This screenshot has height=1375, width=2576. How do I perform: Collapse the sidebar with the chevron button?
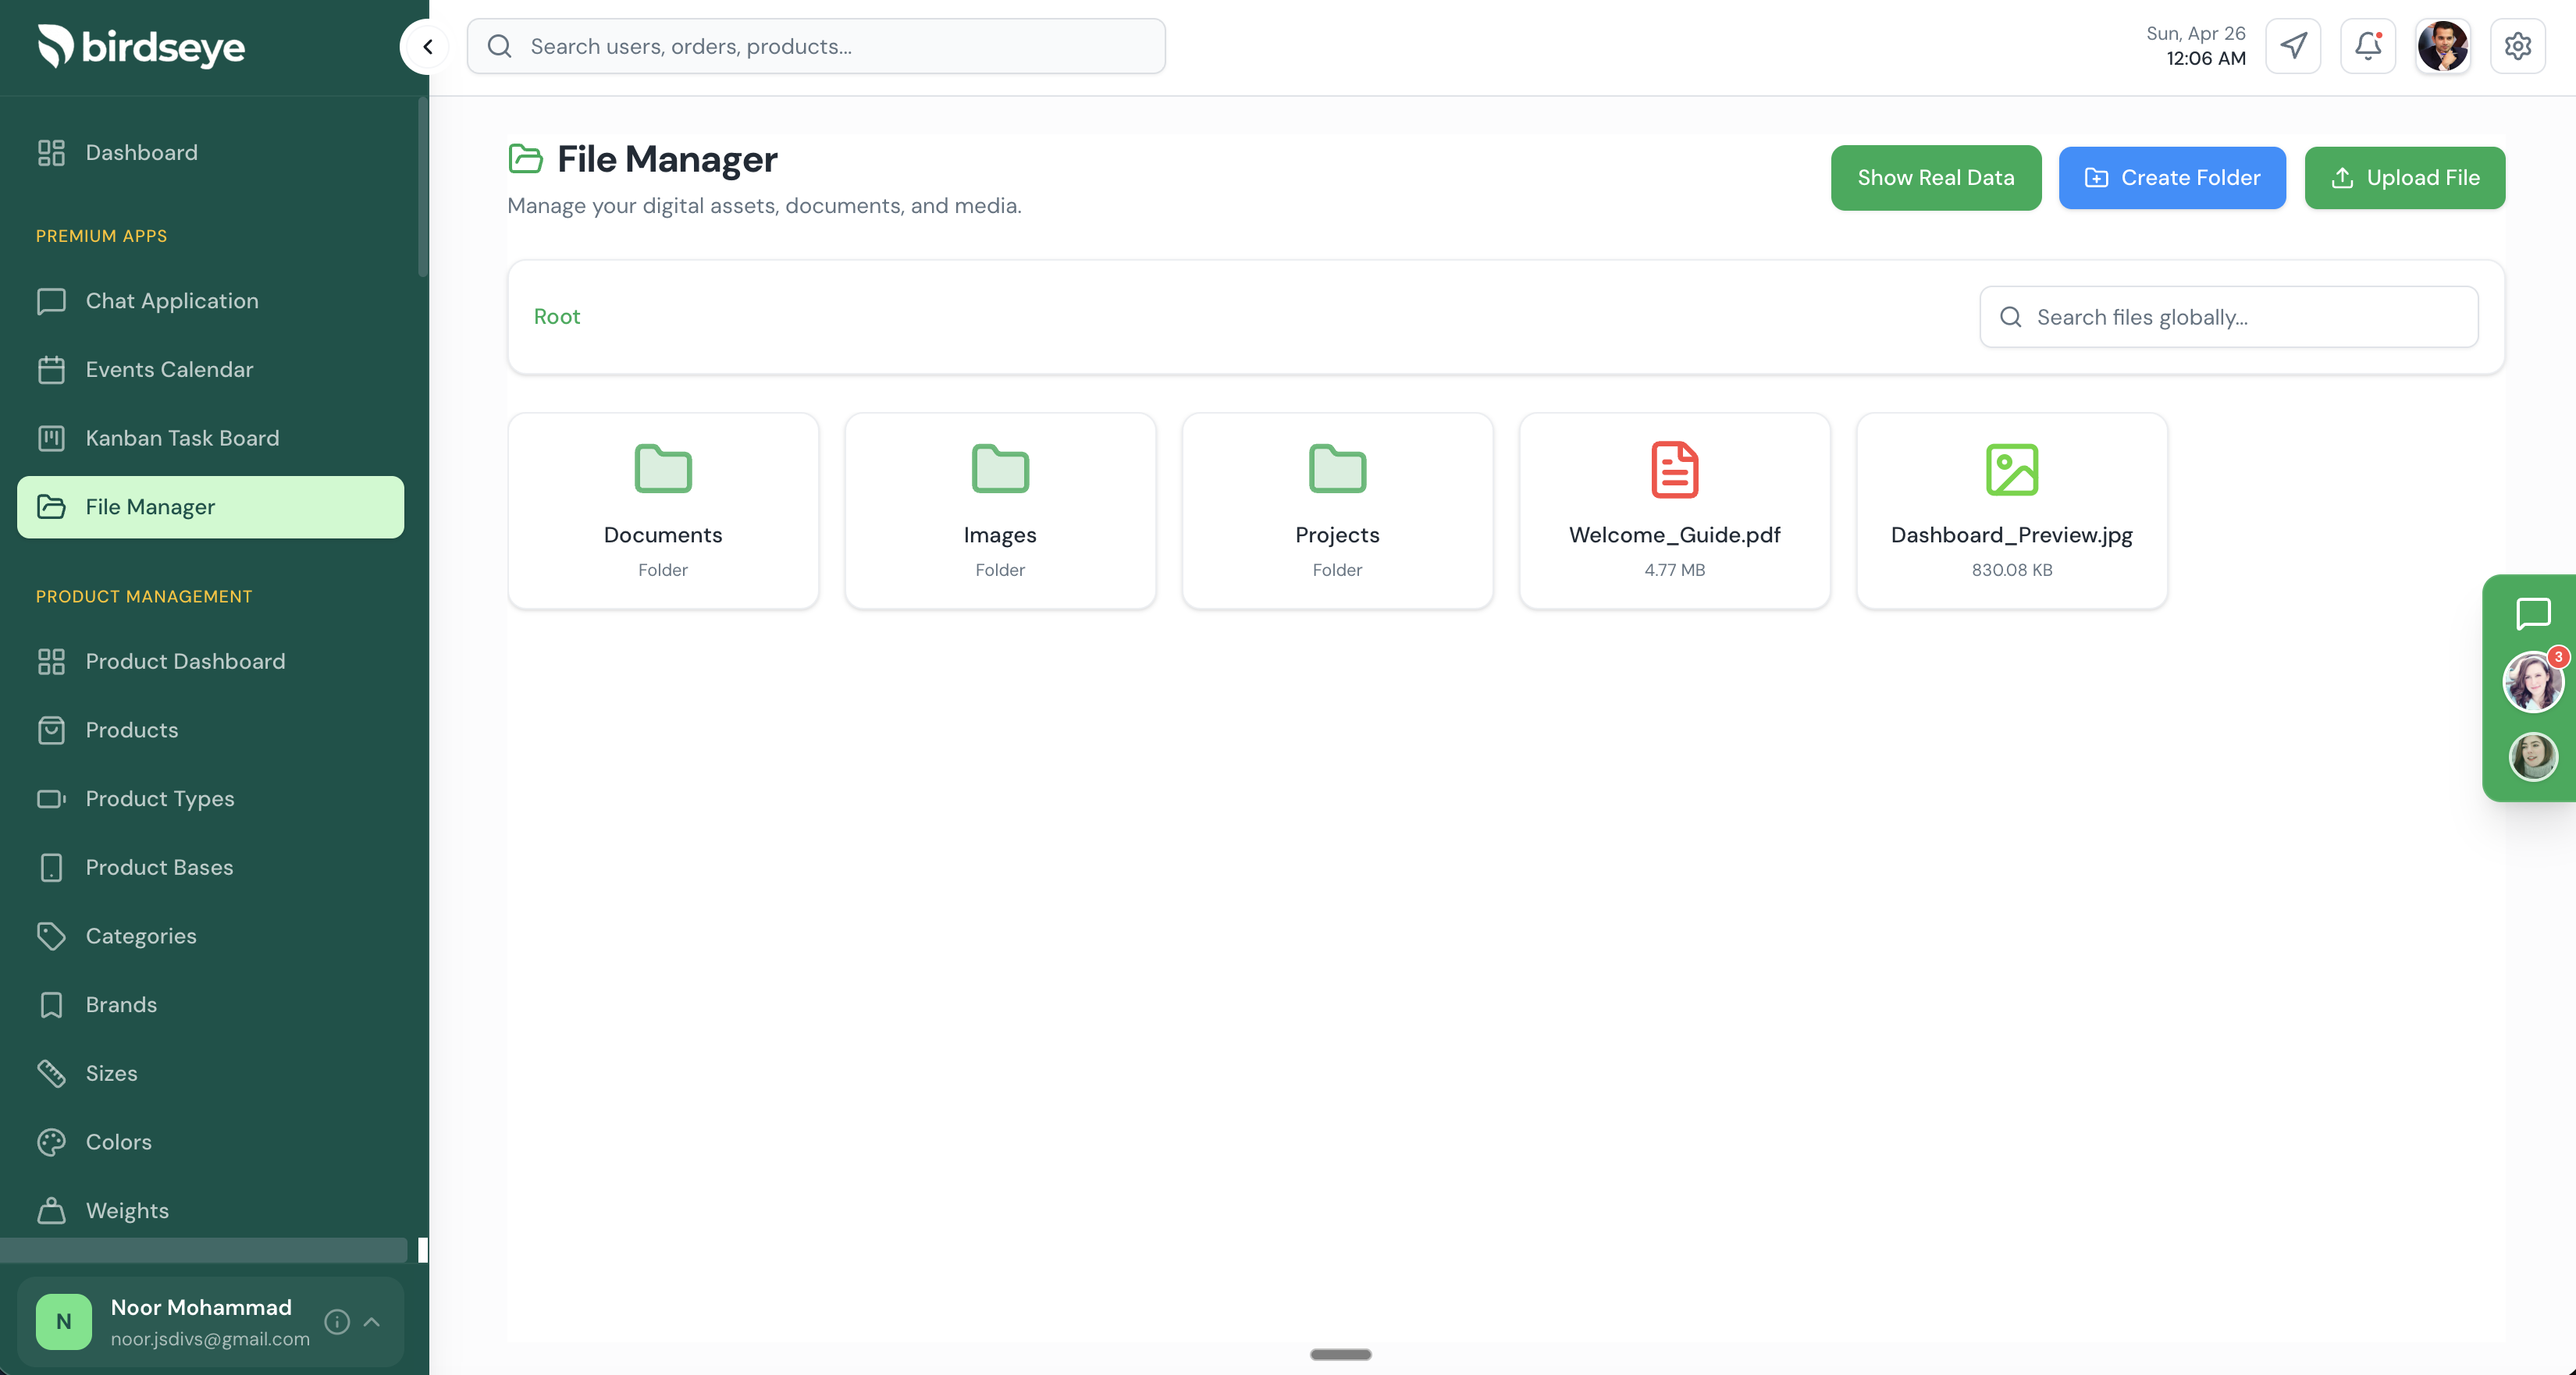click(428, 47)
